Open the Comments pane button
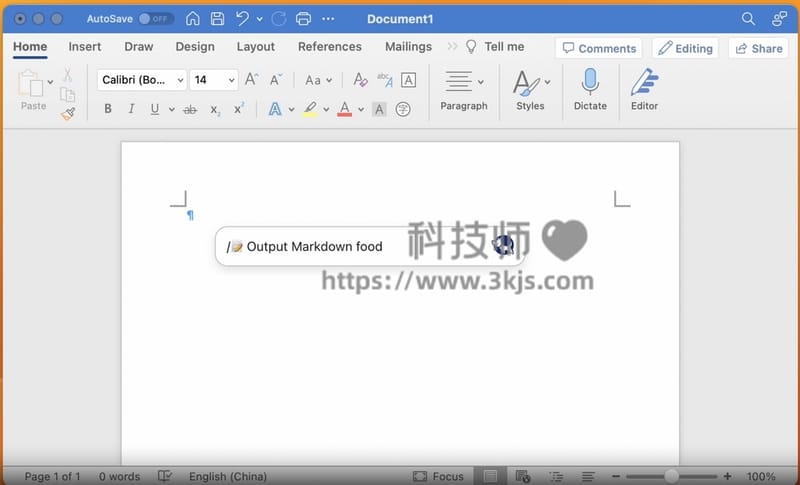The image size is (800, 485). tap(599, 48)
